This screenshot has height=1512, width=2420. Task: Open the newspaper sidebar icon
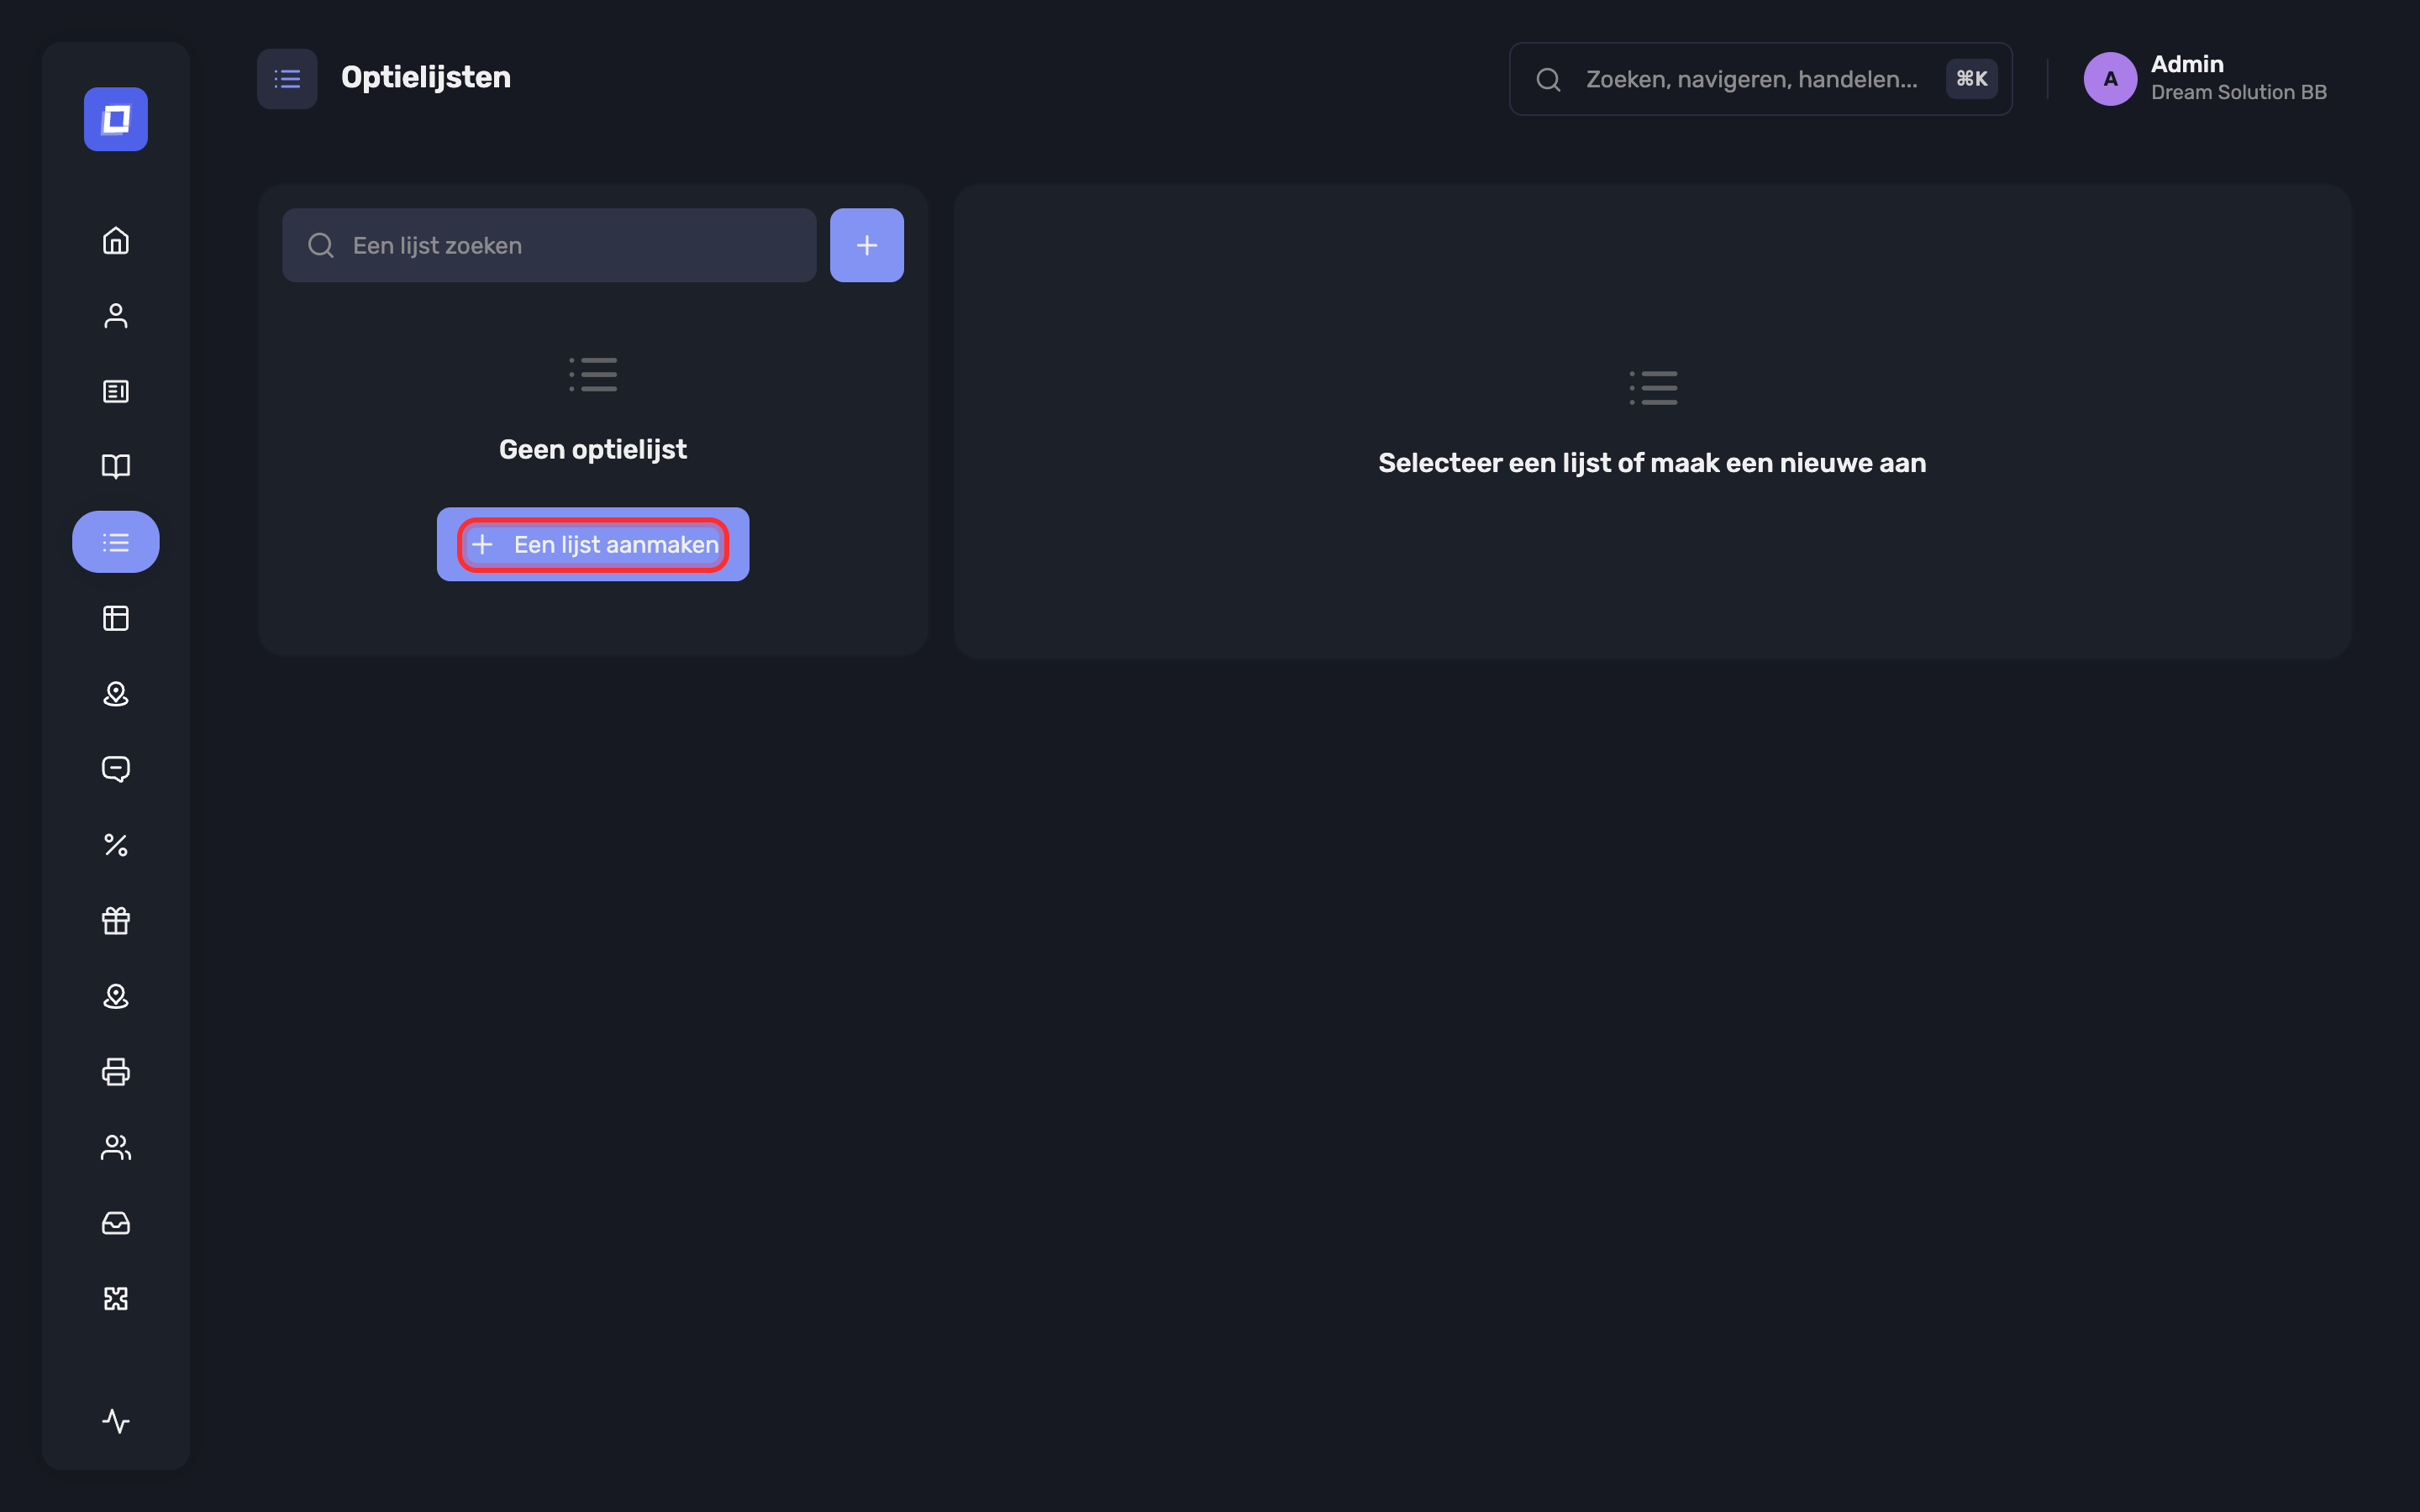116,391
